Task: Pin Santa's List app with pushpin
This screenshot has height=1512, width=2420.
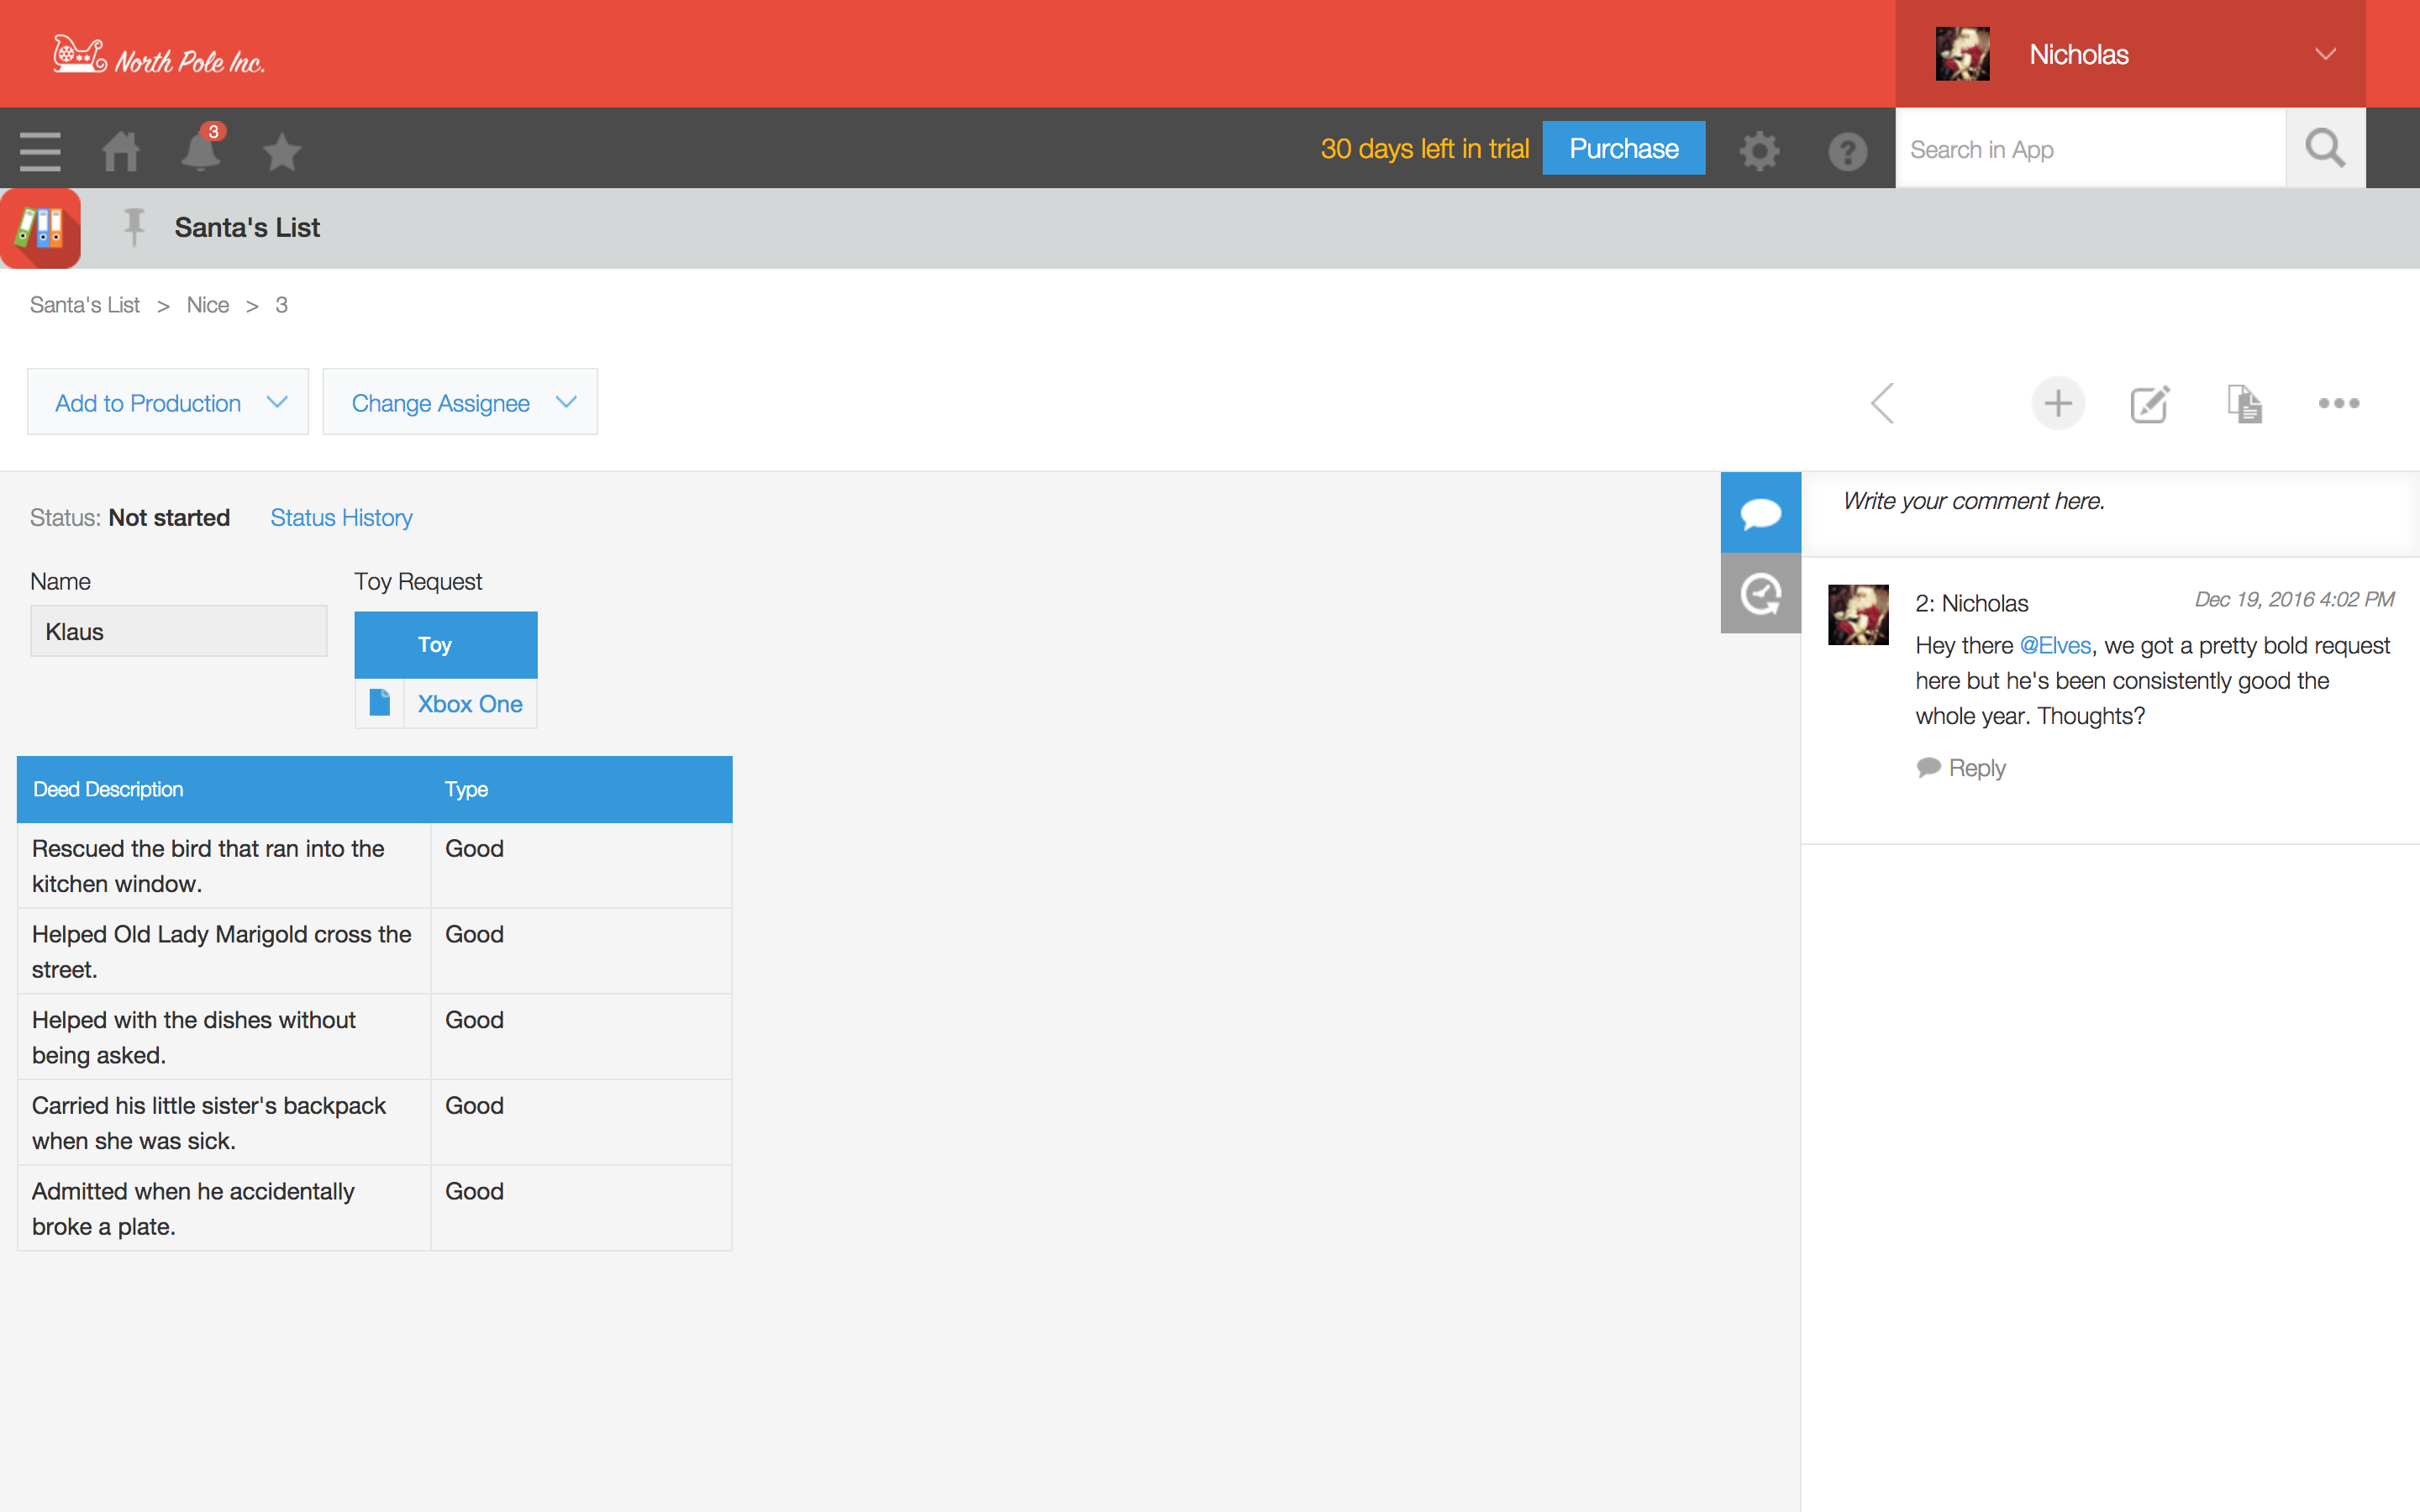Action: pyautogui.click(x=134, y=227)
